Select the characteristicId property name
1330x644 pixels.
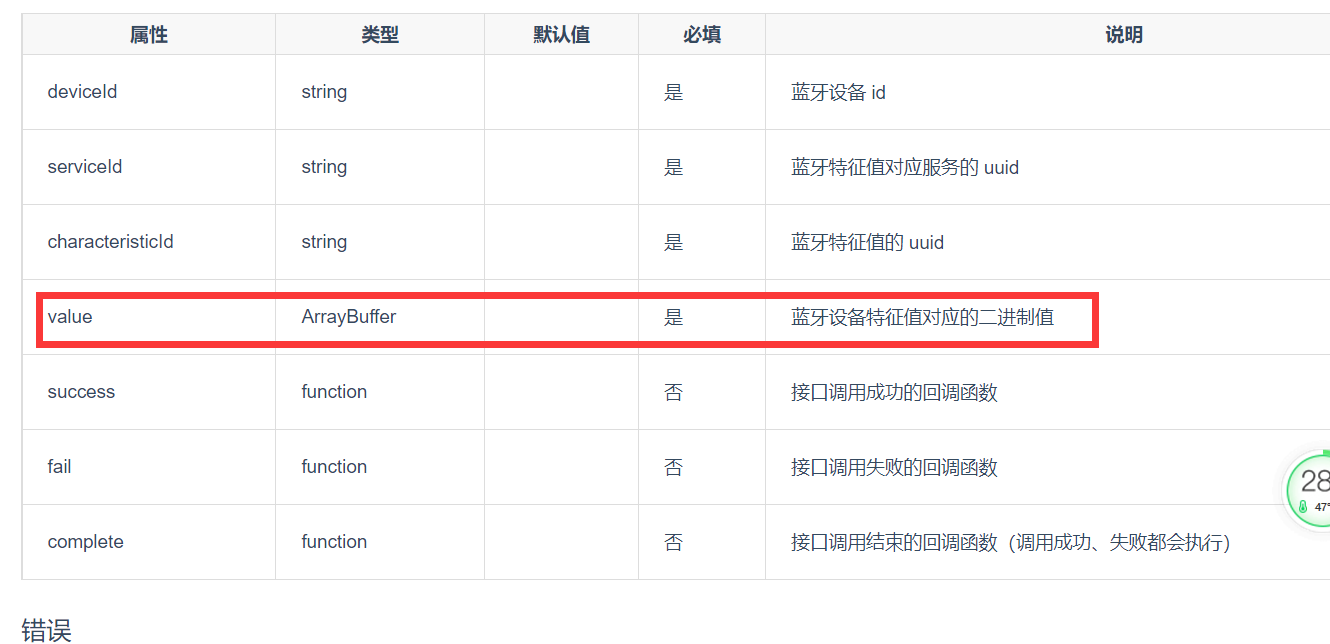point(110,242)
